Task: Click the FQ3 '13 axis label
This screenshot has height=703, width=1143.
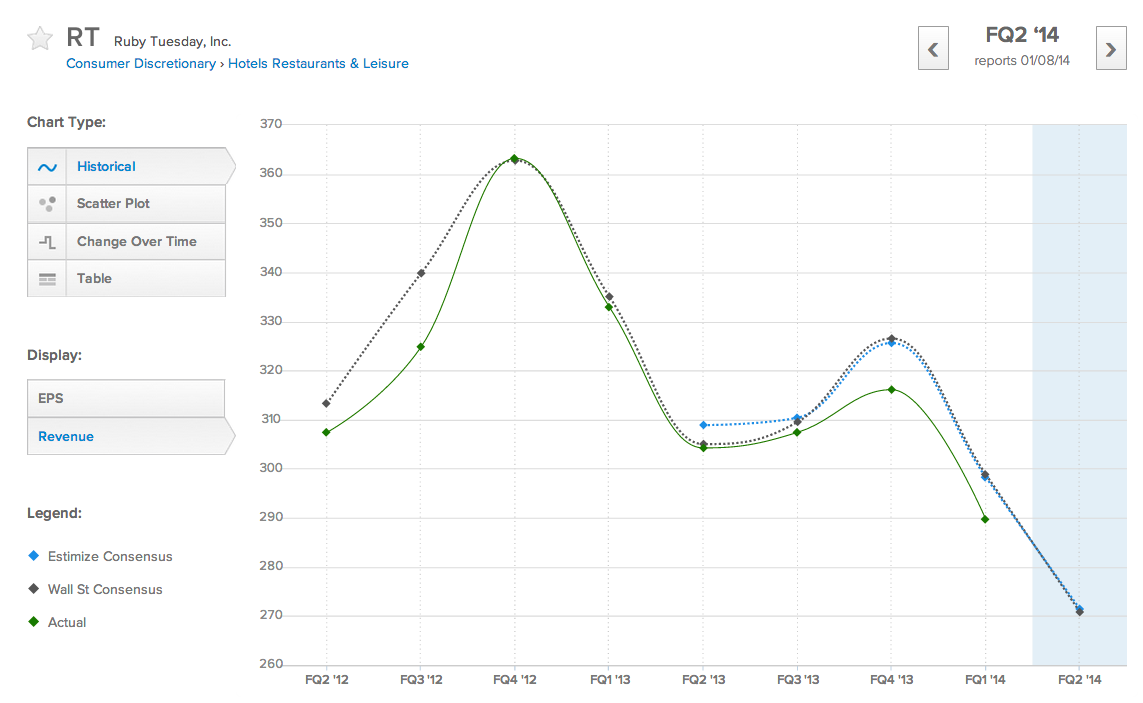Action: coord(797,680)
